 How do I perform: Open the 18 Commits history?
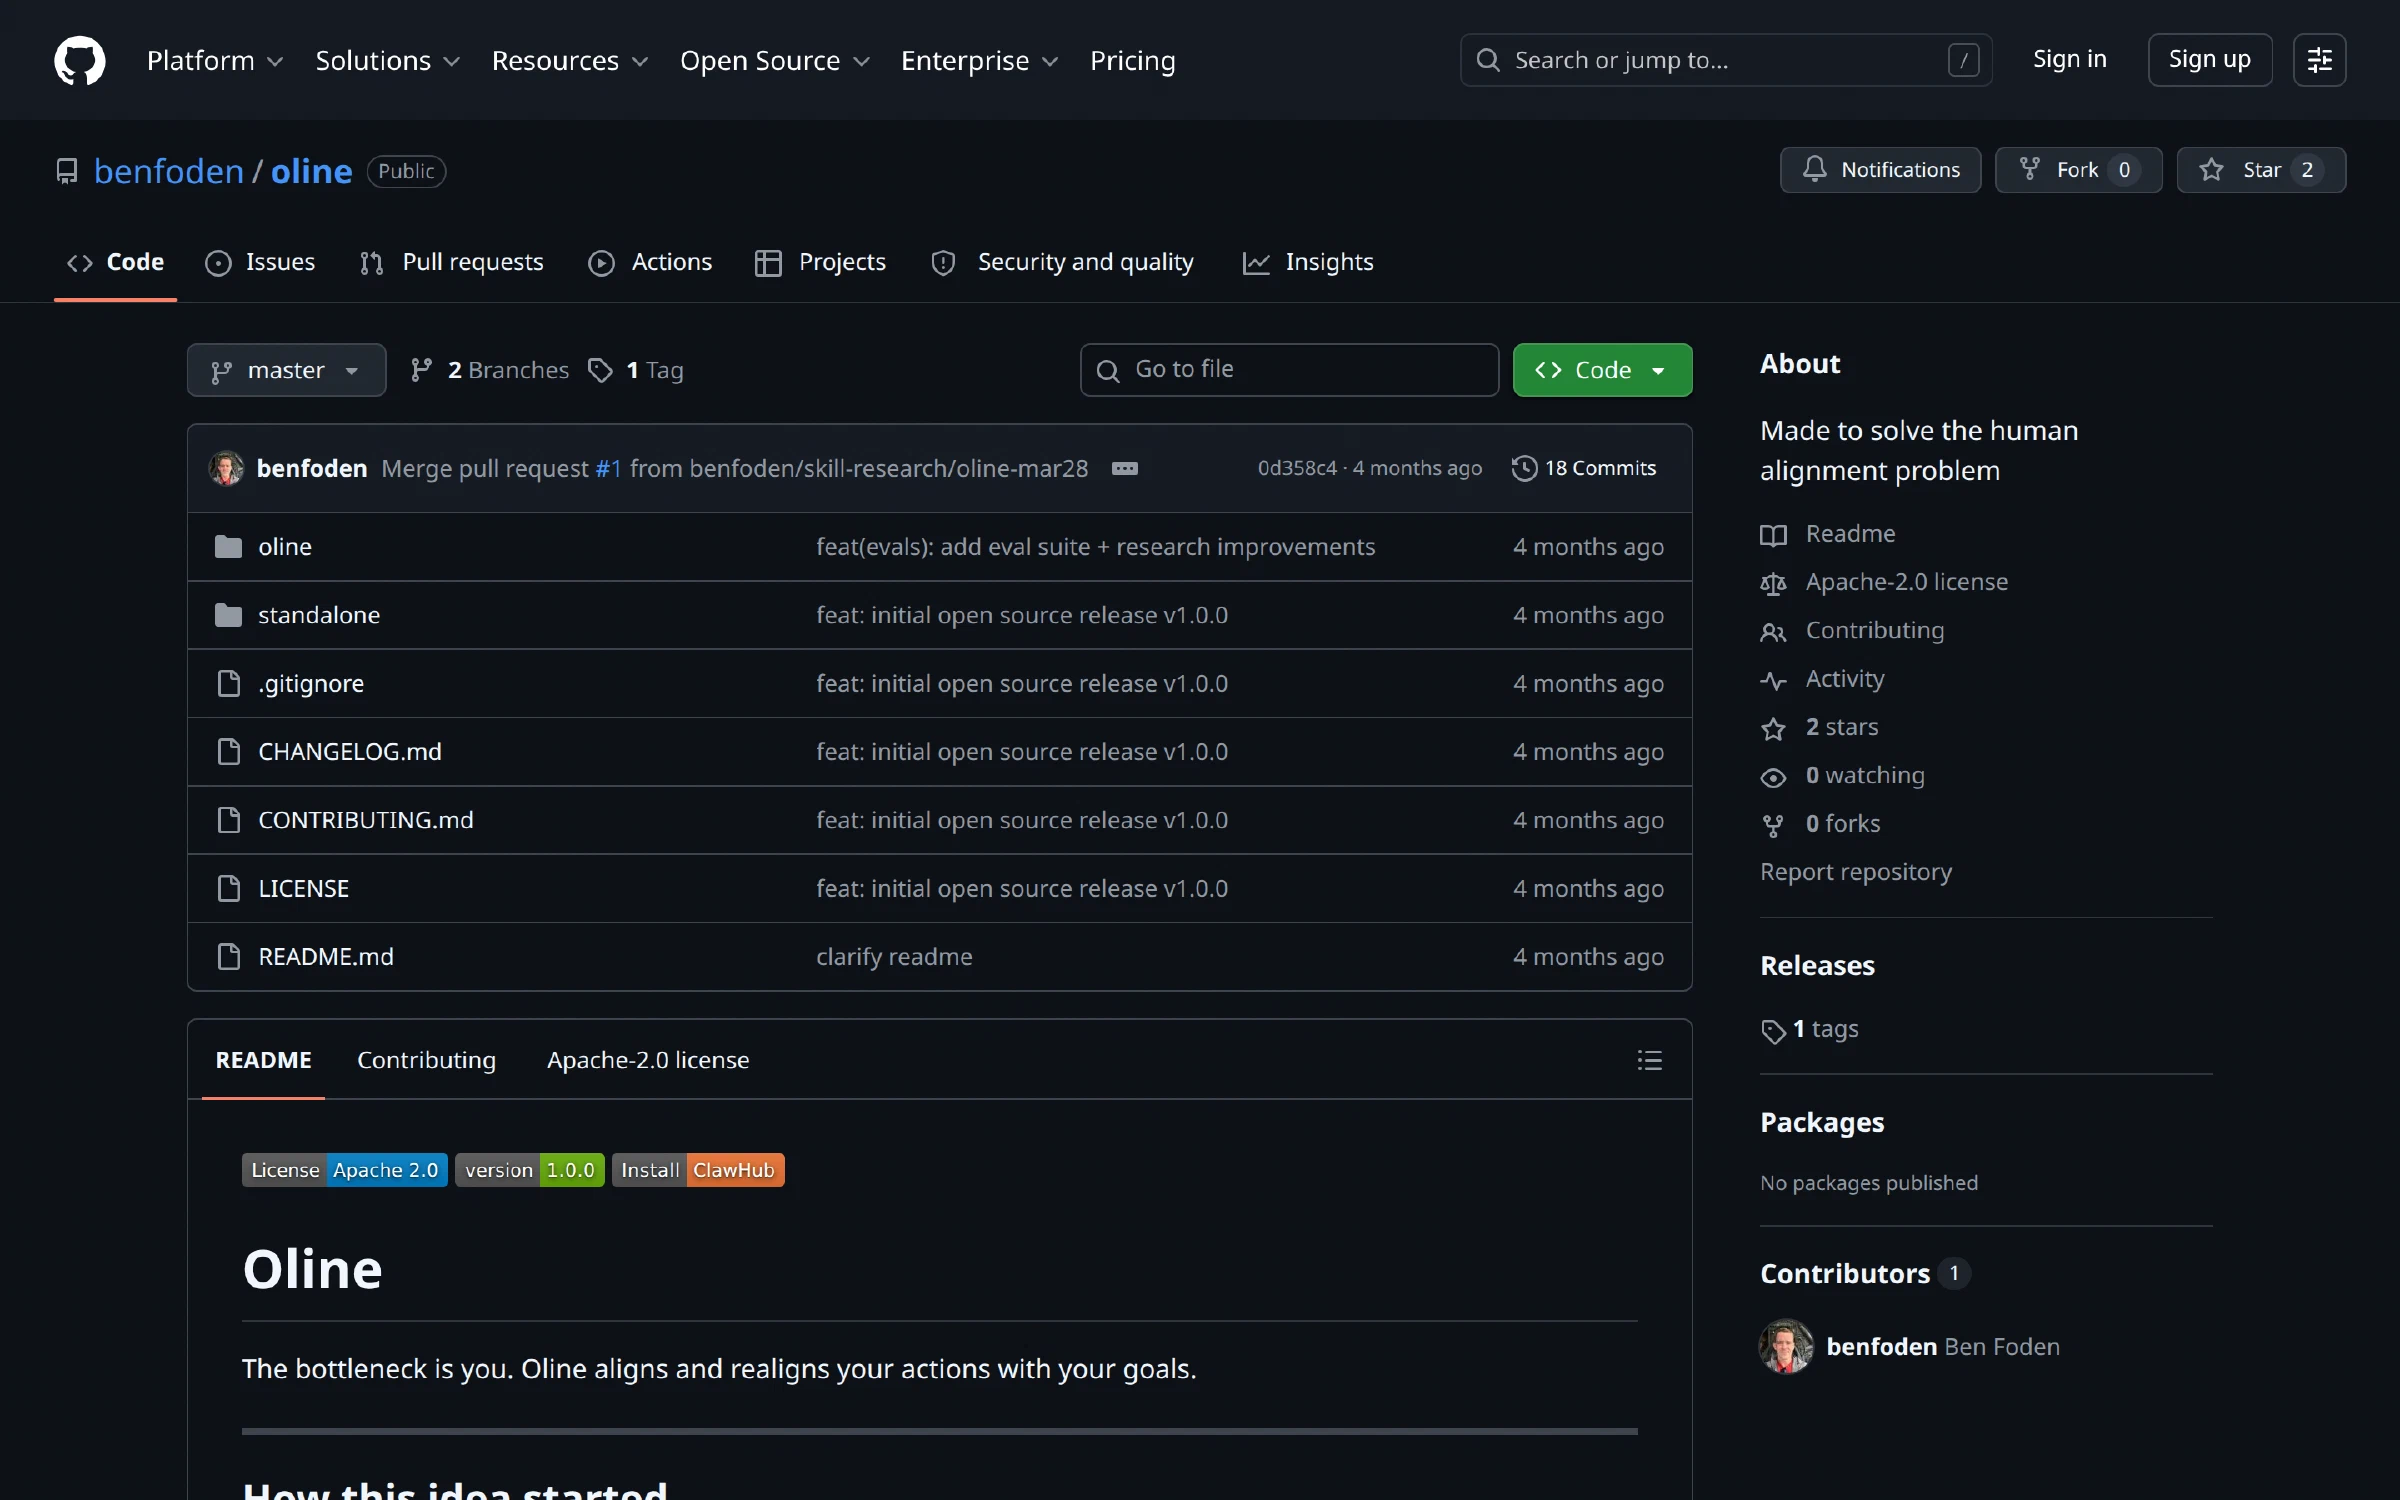(1584, 468)
